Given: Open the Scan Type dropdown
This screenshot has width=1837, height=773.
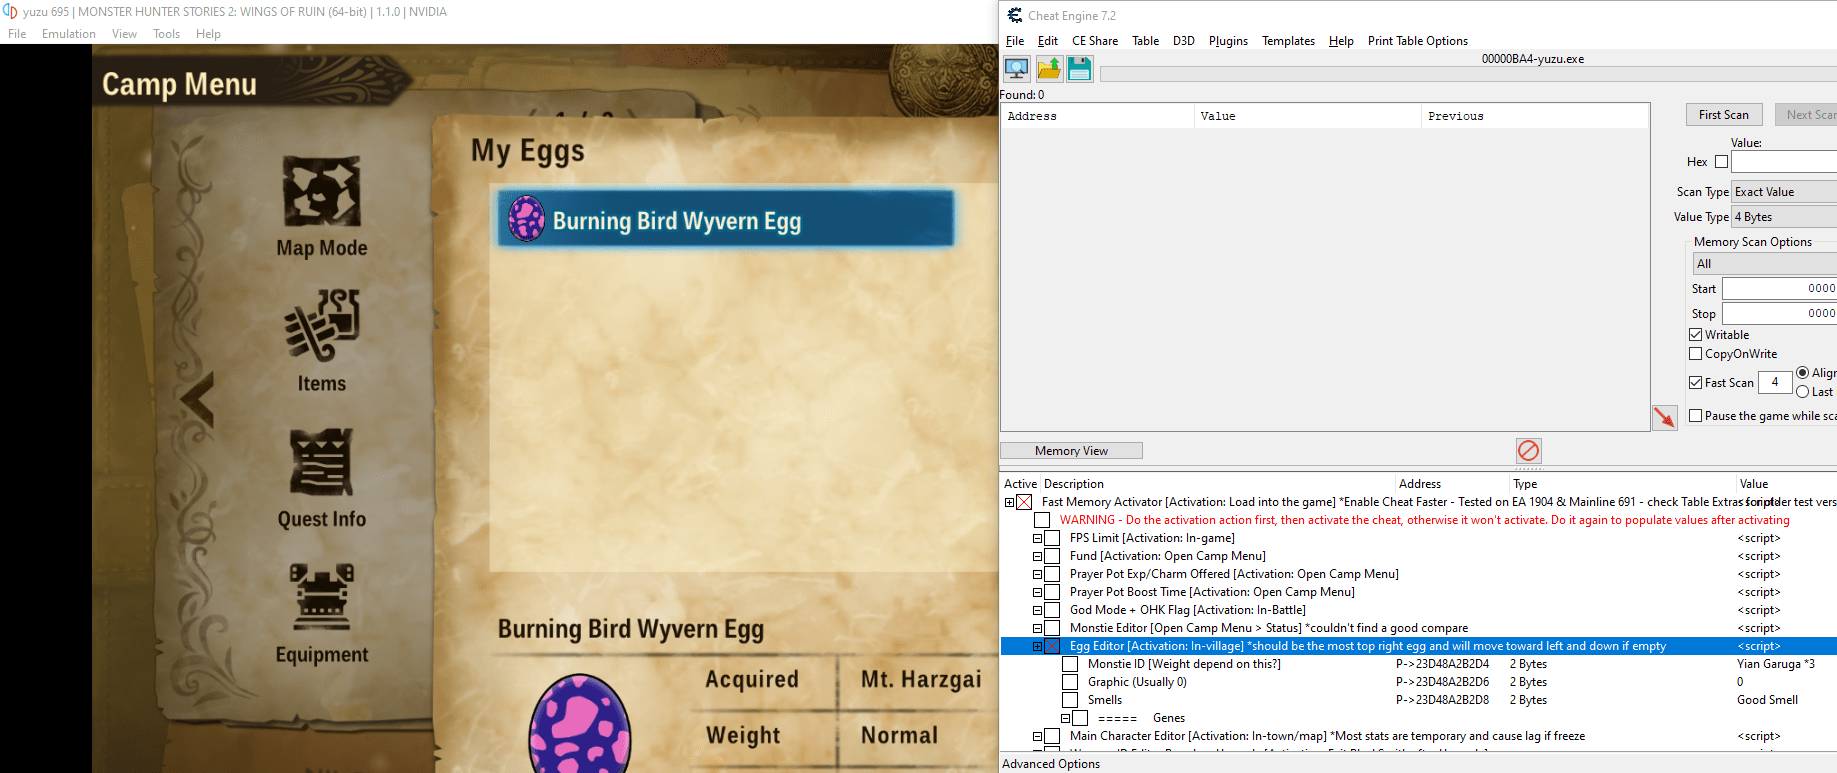Looking at the screenshot, I should pyautogui.click(x=1784, y=192).
